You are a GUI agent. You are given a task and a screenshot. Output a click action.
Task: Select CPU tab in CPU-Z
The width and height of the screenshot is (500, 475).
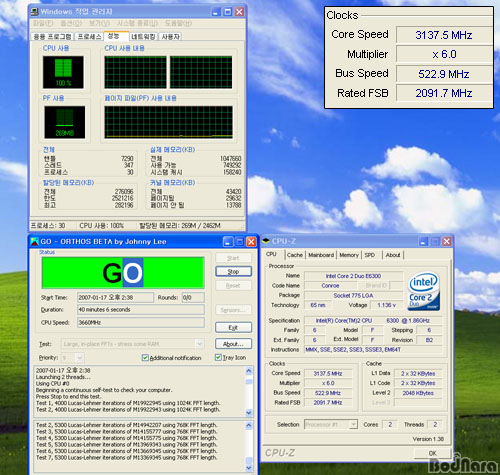271,254
